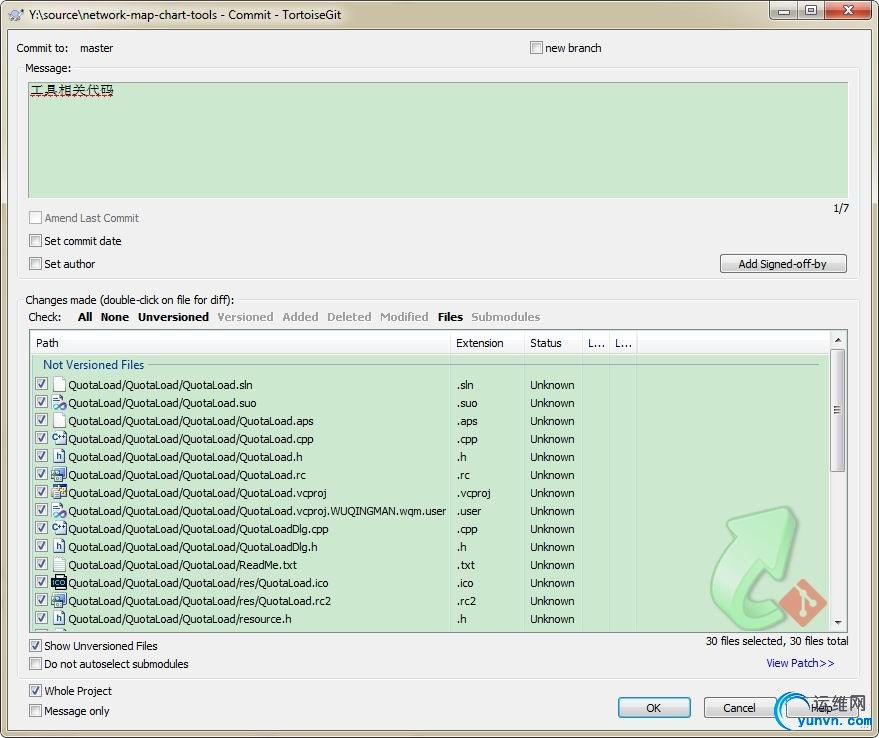Select the QuotaLoad.aps file path
Image resolution: width=879 pixels, height=738 pixels.
(x=191, y=421)
